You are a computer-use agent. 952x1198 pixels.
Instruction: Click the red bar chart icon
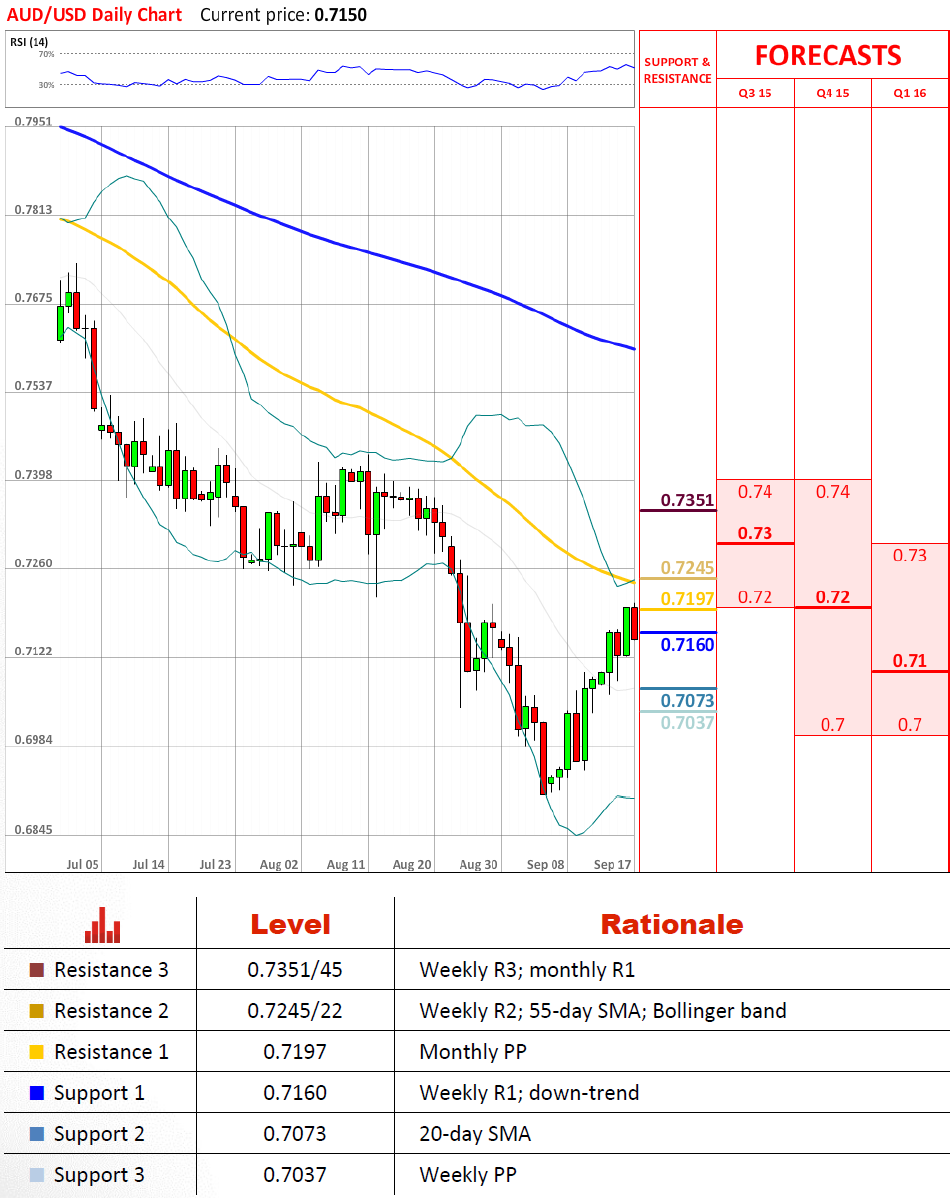(102, 925)
